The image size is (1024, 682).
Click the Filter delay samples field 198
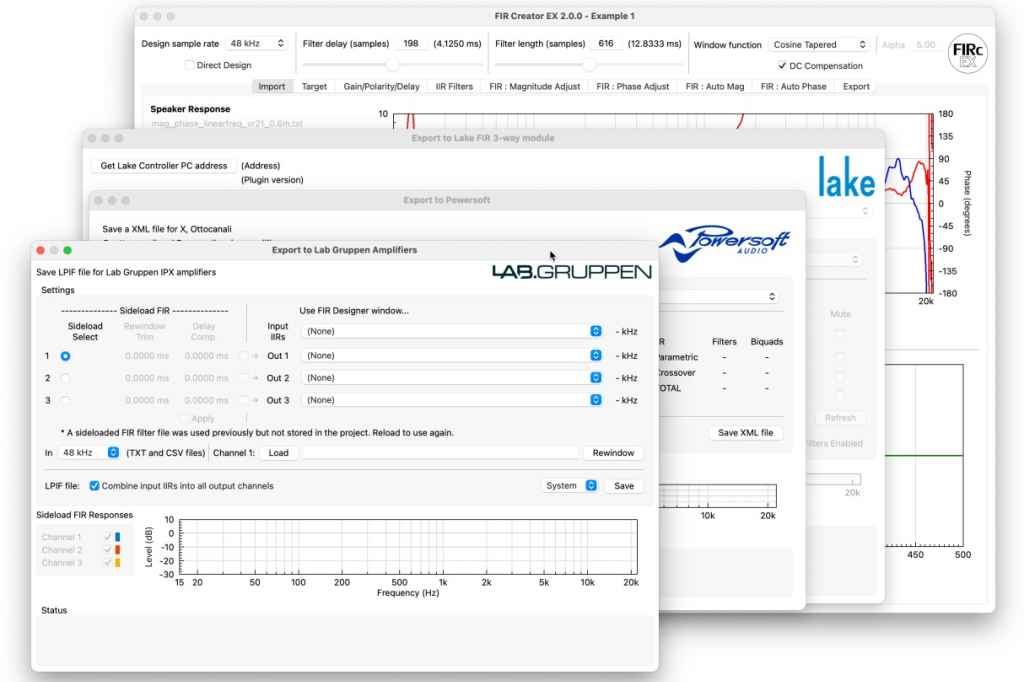[411, 43]
